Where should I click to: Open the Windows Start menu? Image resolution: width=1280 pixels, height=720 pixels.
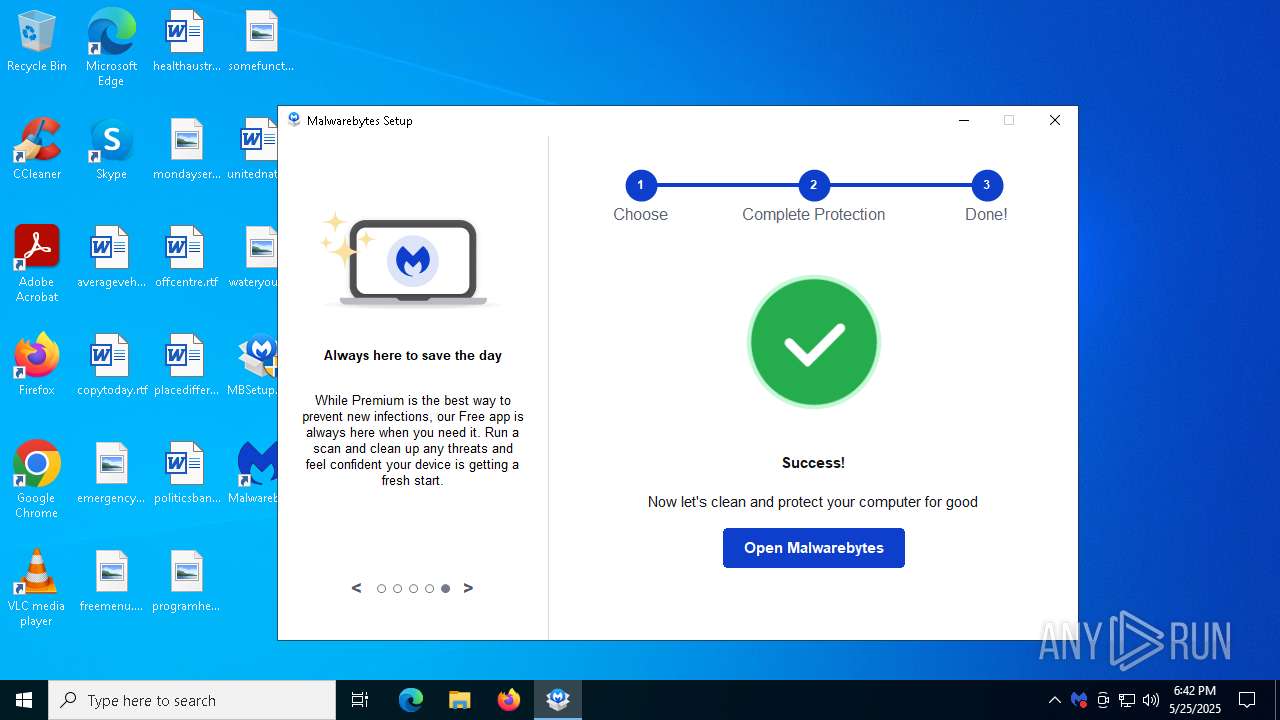24,700
